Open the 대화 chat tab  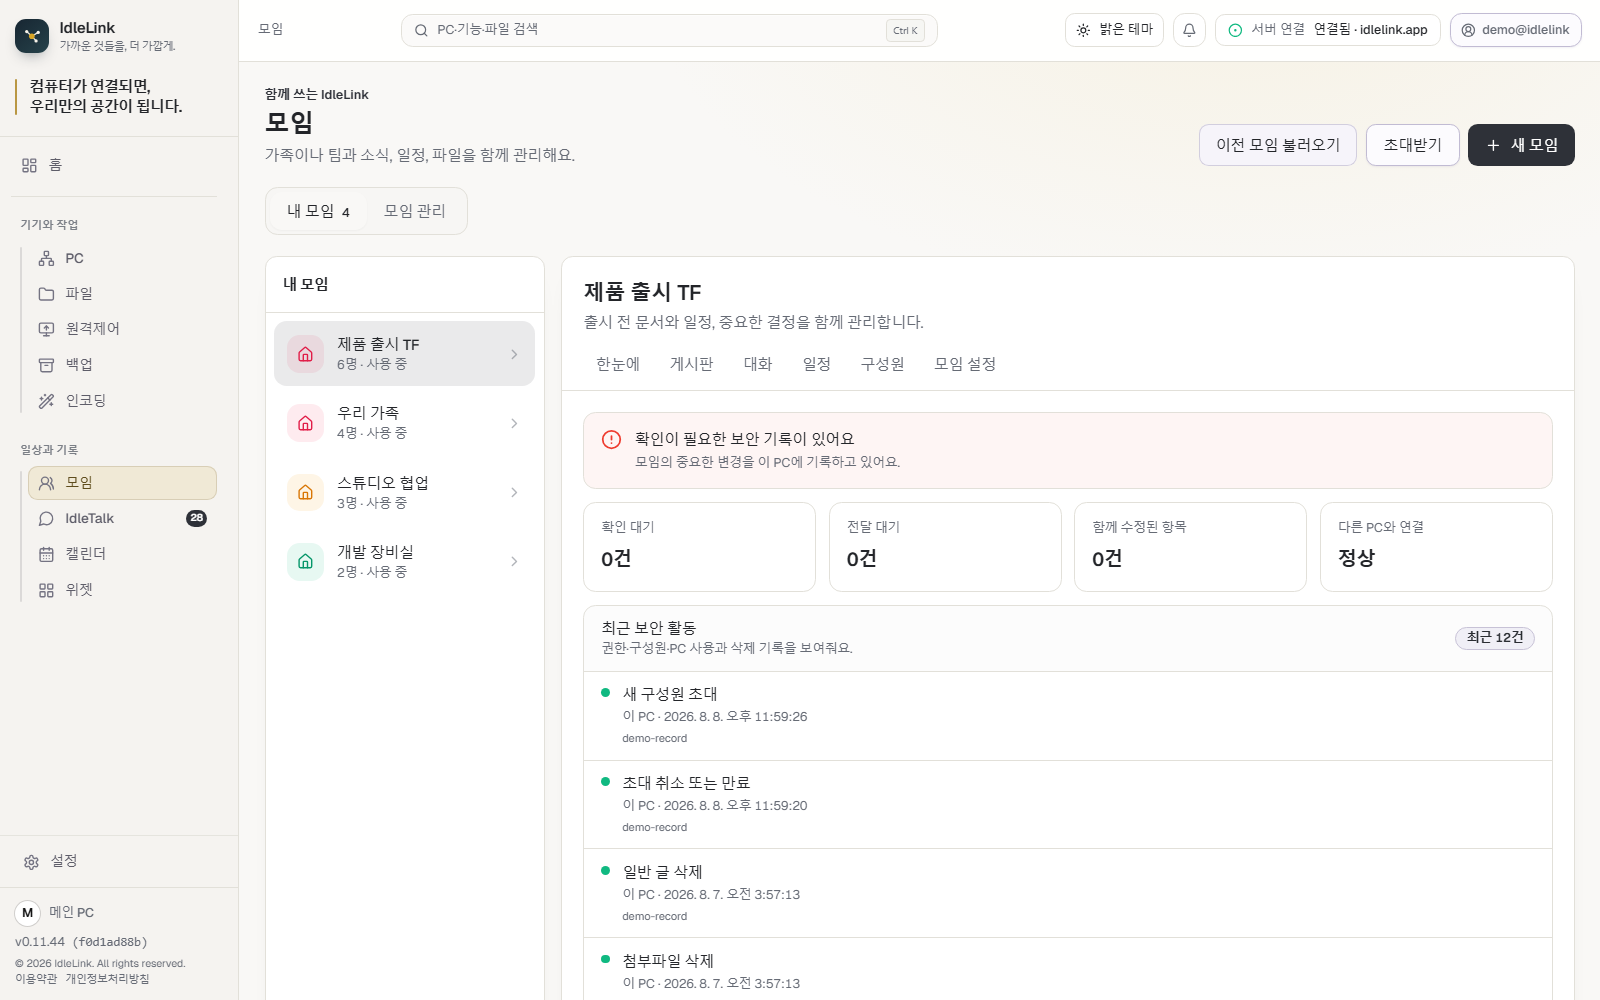[x=758, y=364]
